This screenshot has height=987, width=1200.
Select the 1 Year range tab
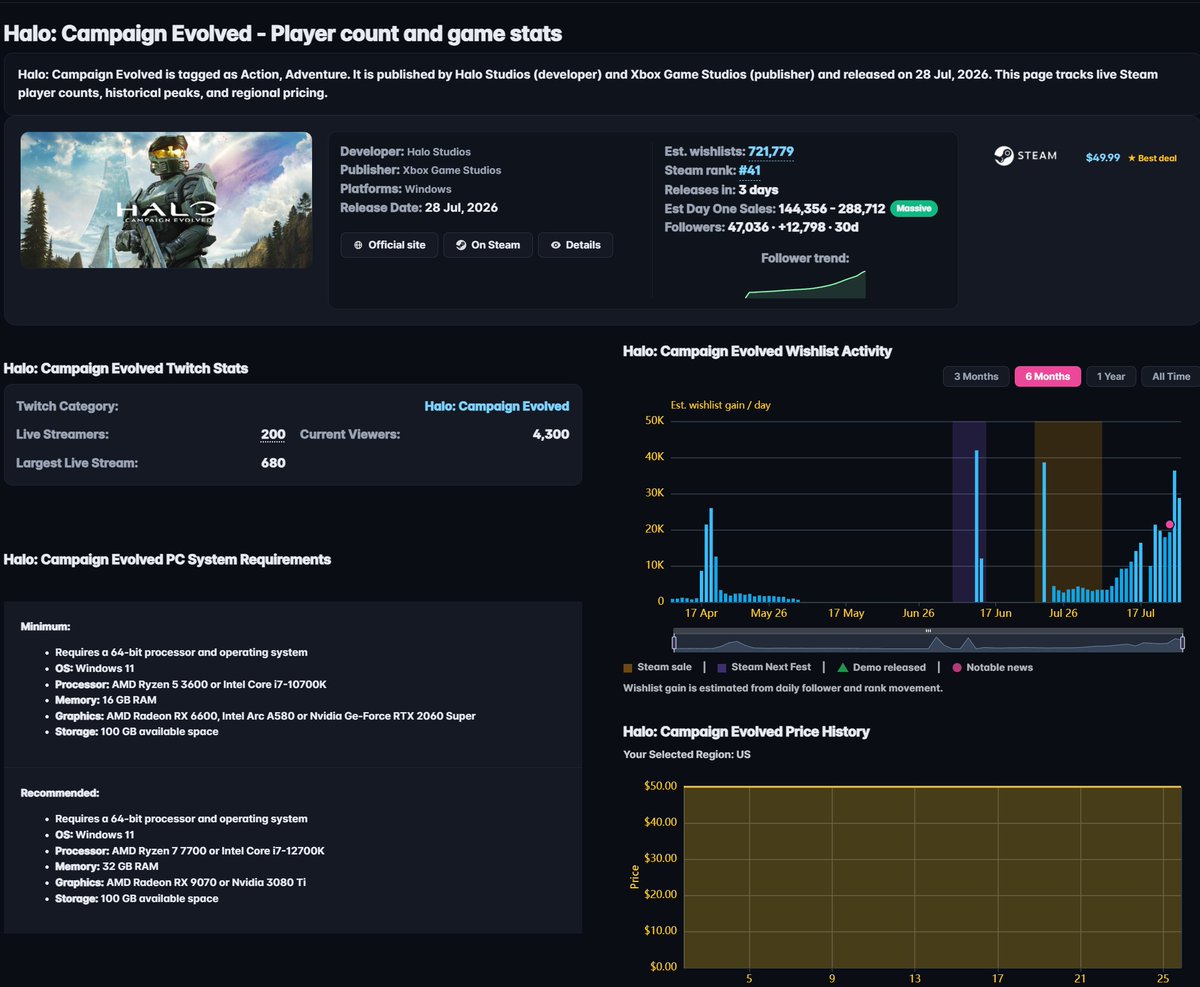coord(1111,376)
